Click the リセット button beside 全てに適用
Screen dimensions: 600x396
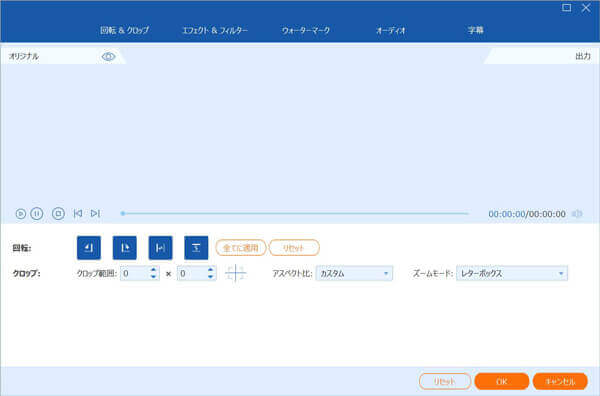(294, 248)
